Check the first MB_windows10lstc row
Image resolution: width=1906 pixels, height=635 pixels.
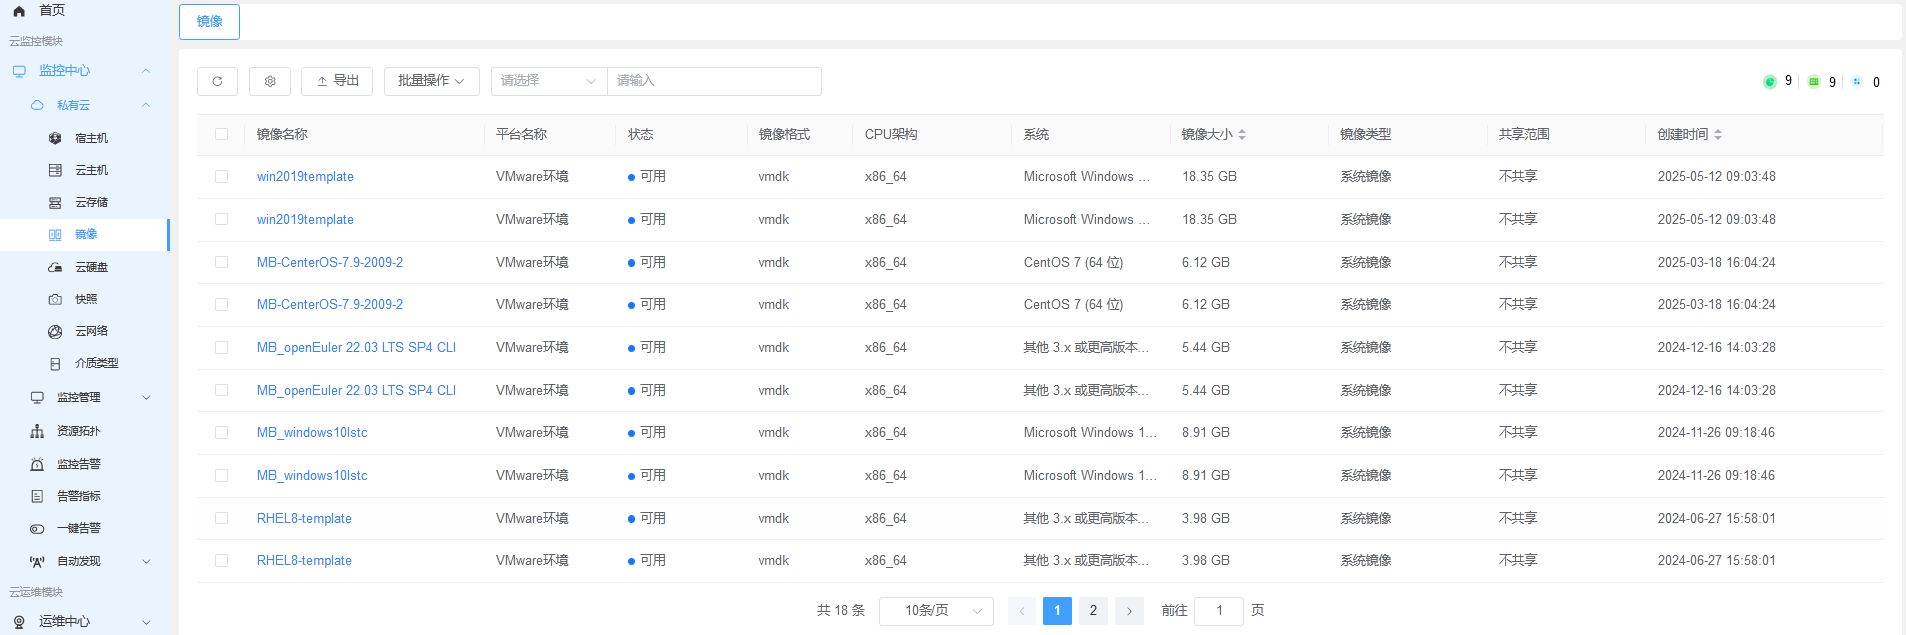pyautogui.click(x=221, y=432)
